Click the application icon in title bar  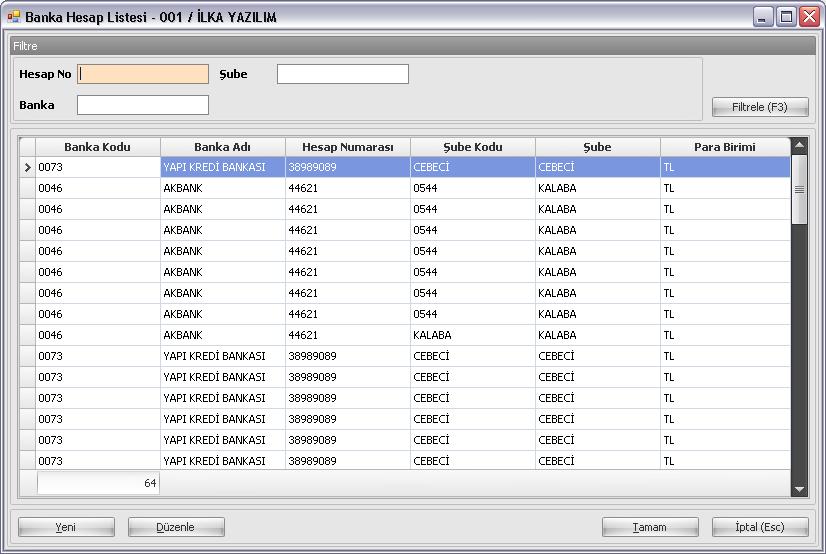(13, 17)
